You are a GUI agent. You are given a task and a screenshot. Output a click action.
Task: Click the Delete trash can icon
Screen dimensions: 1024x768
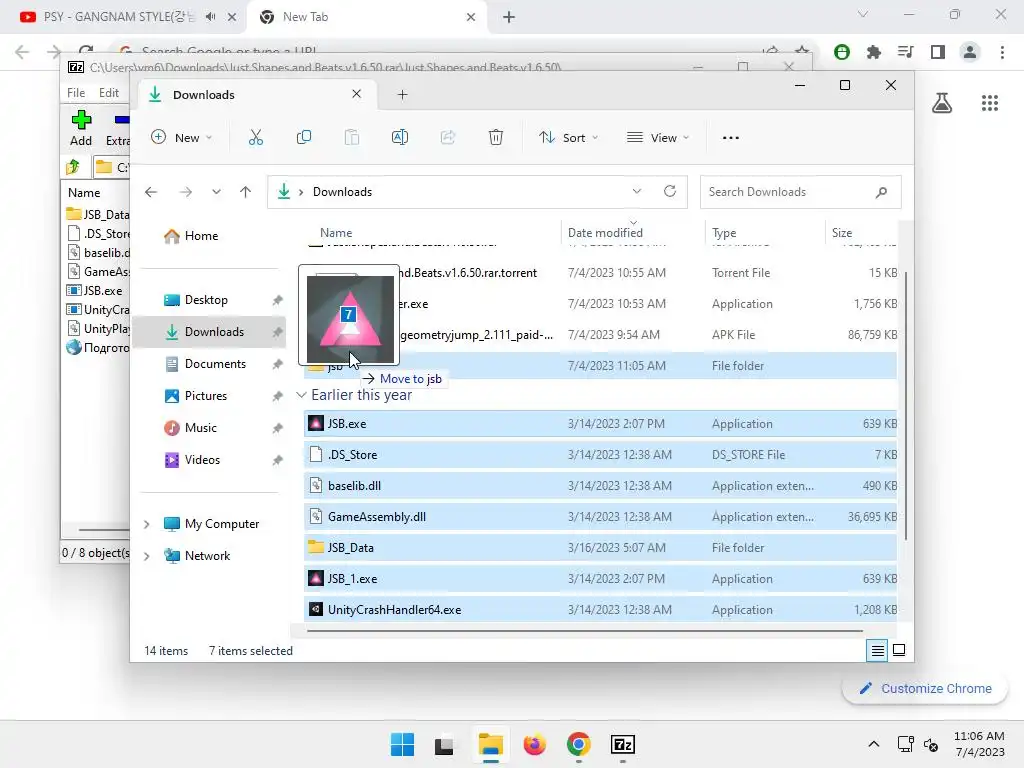click(x=496, y=137)
